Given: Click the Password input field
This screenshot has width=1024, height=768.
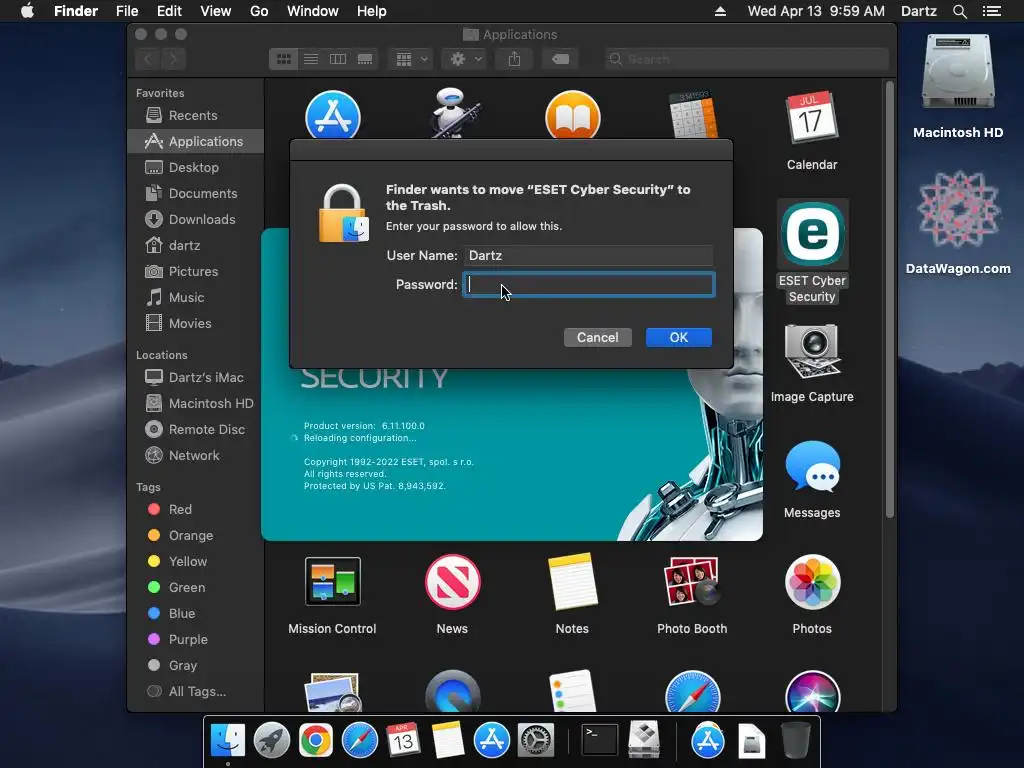Looking at the screenshot, I should point(589,285).
